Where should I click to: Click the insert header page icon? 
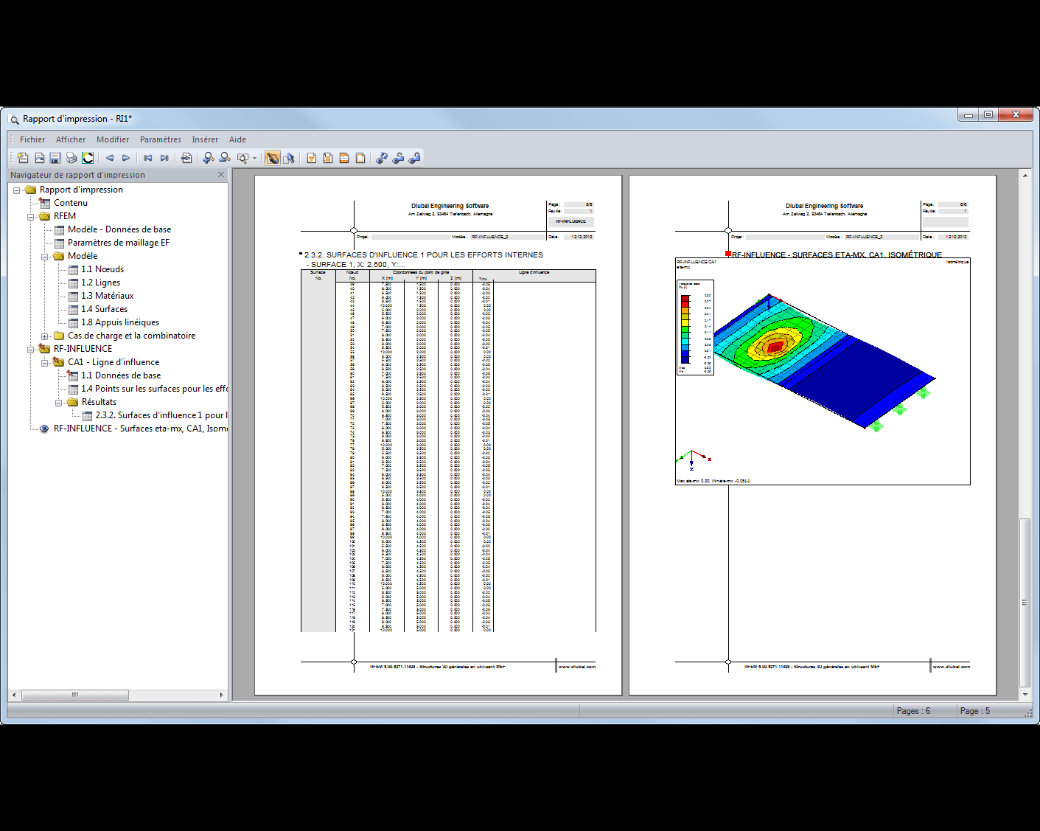point(311,158)
